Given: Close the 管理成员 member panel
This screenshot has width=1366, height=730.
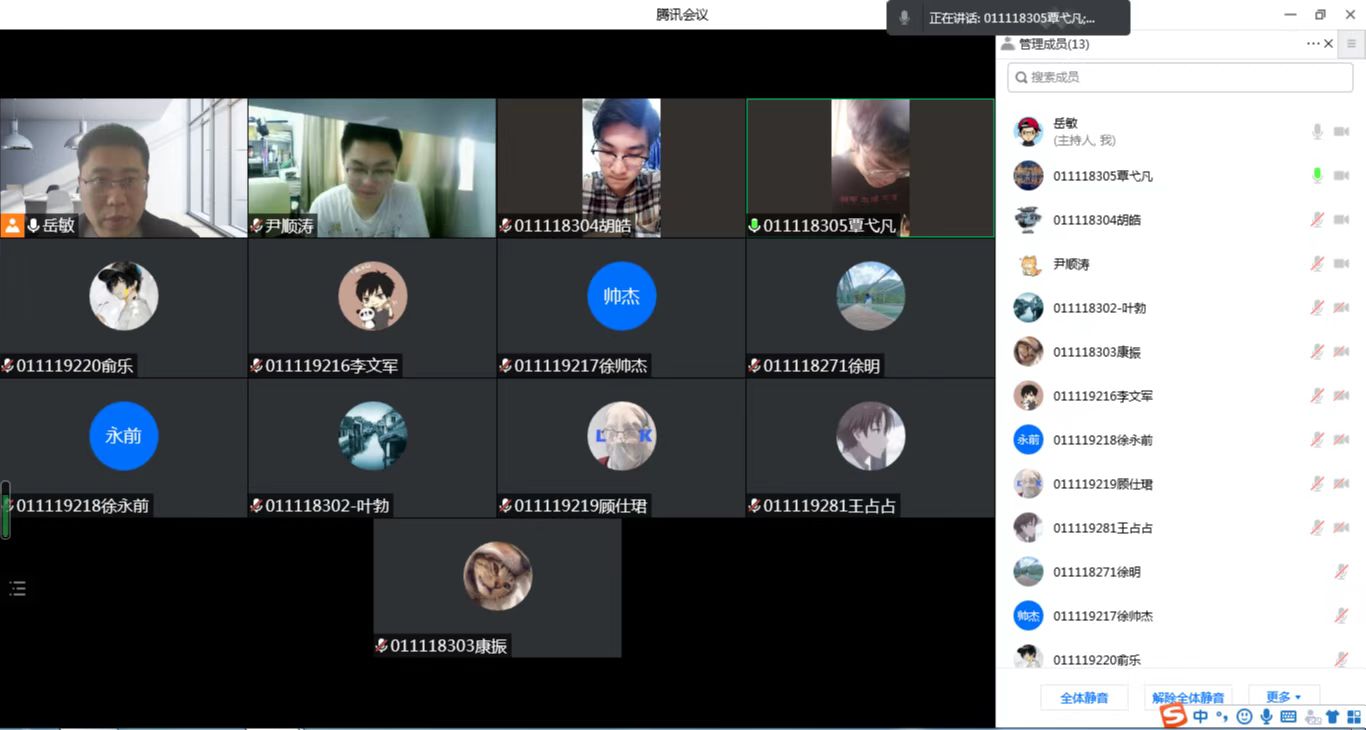Looking at the screenshot, I should 1328,44.
